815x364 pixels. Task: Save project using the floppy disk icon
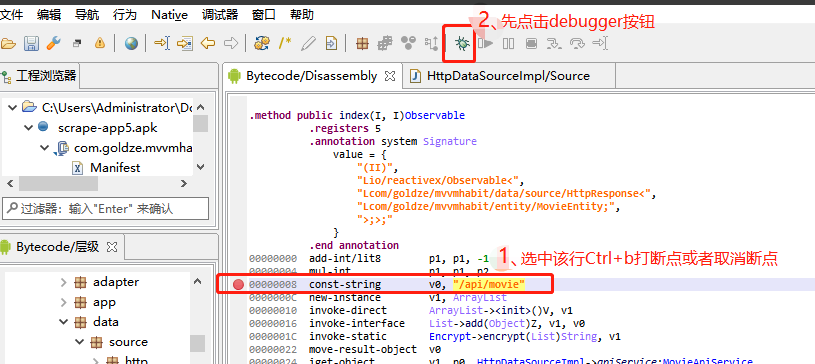click(x=32, y=44)
